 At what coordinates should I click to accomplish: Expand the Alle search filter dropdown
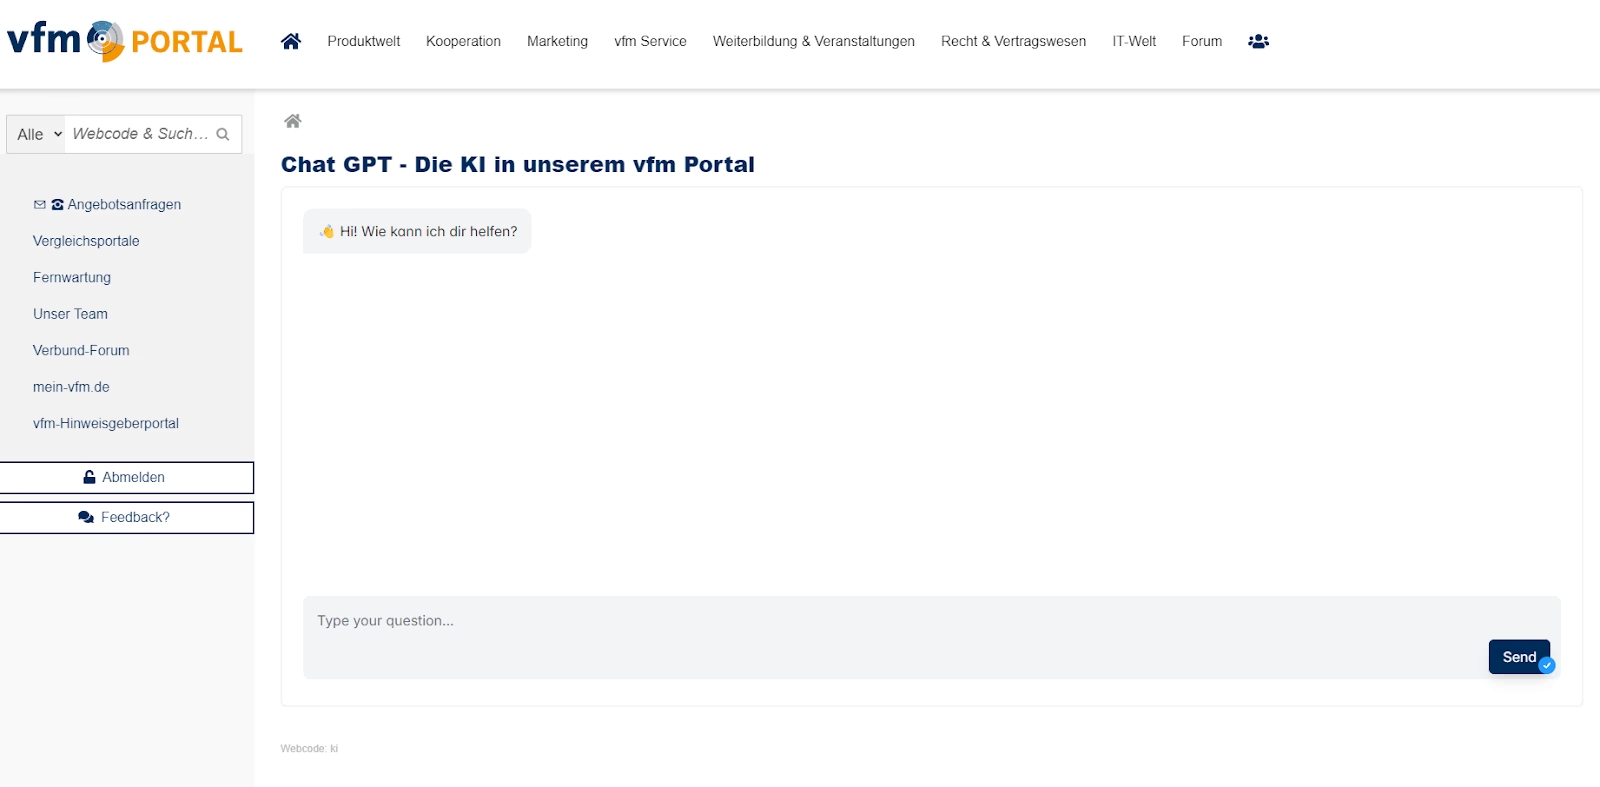(x=37, y=134)
